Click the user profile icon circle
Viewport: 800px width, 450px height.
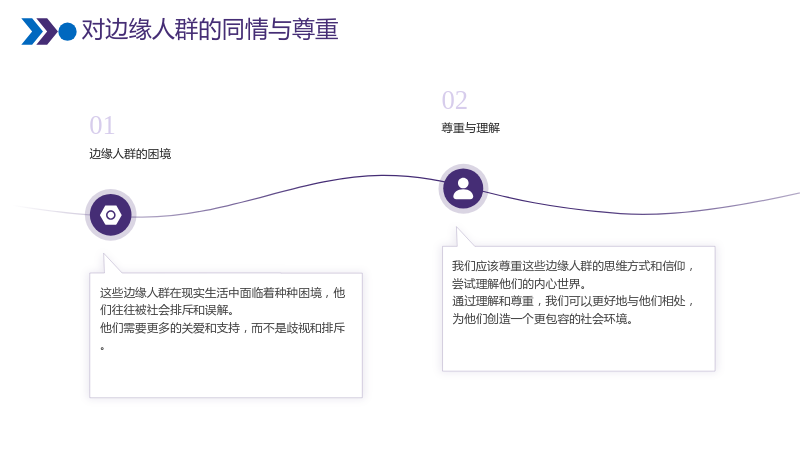[x=463, y=189]
